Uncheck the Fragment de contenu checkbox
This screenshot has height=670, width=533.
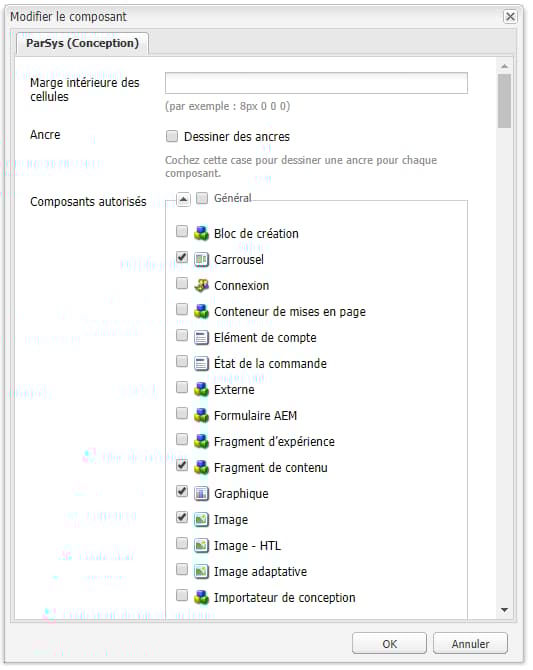pyautogui.click(x=182, y=465)
